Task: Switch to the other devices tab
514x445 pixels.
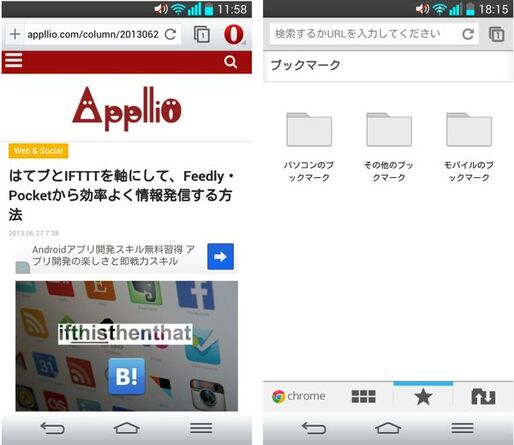Action: click(483, 397)
